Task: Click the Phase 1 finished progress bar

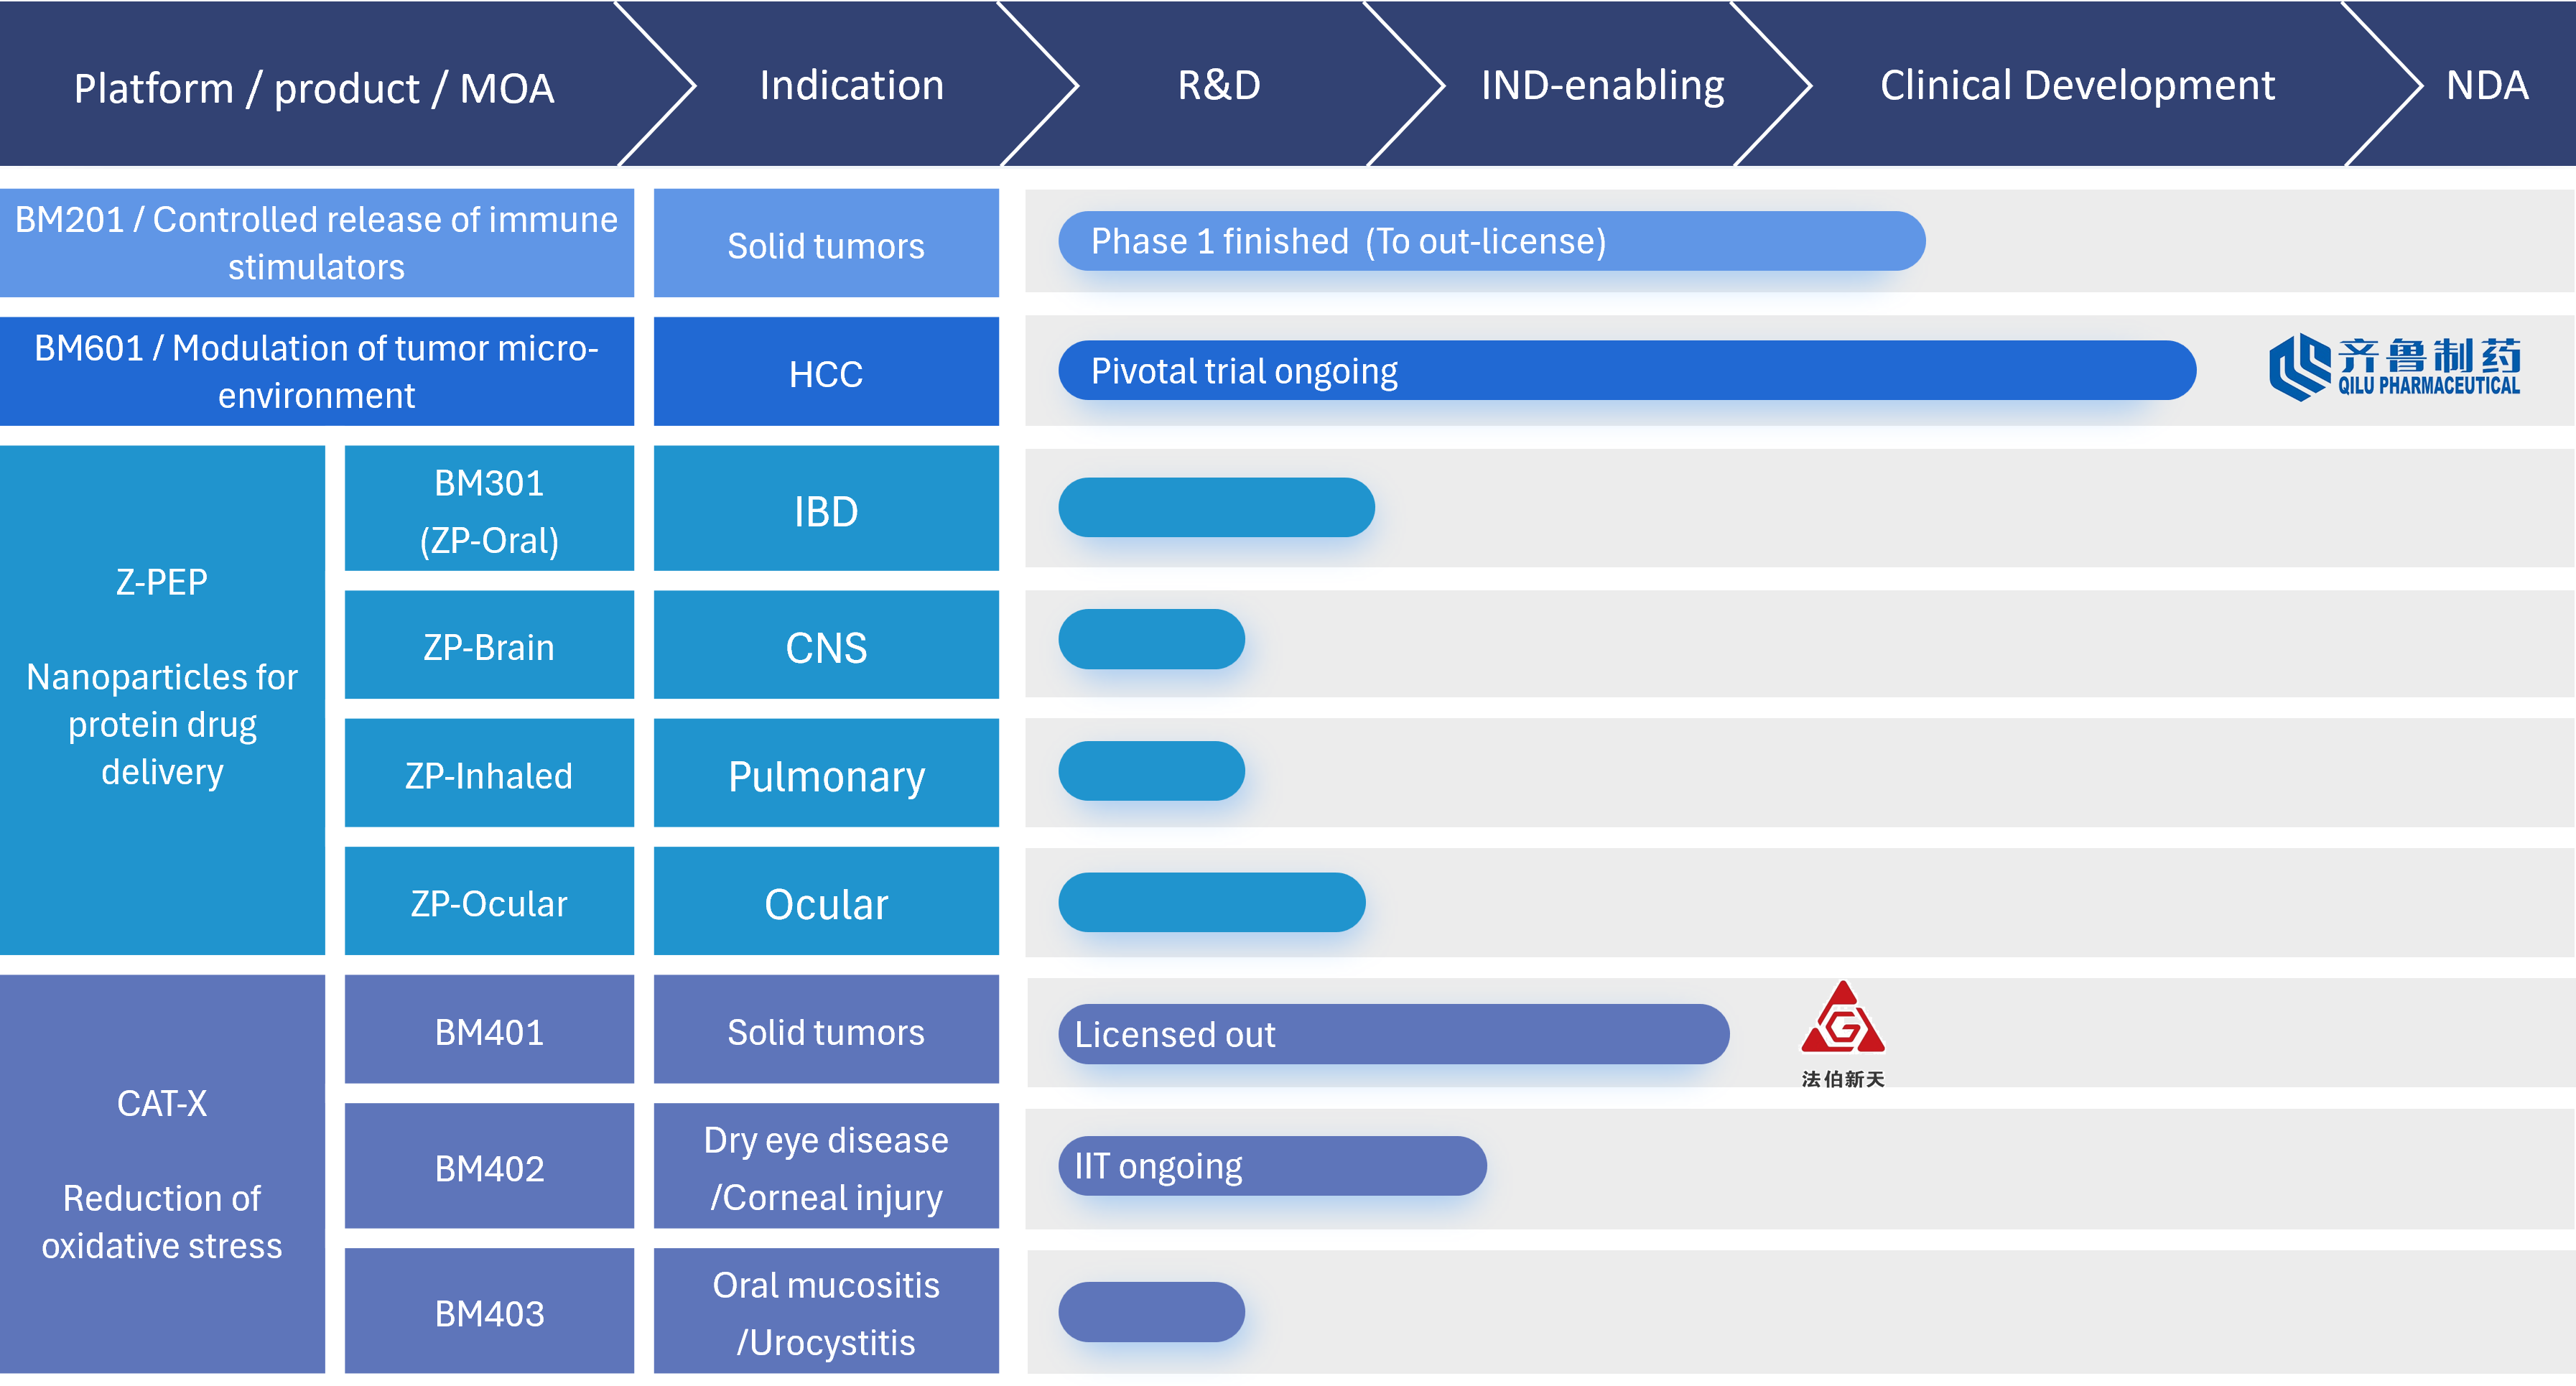Action: [1490, 241]
